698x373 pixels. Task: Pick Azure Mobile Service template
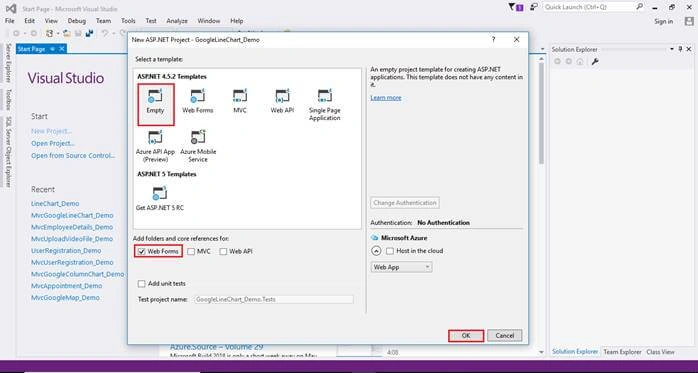pyautogui.click(x=198, y=146)
